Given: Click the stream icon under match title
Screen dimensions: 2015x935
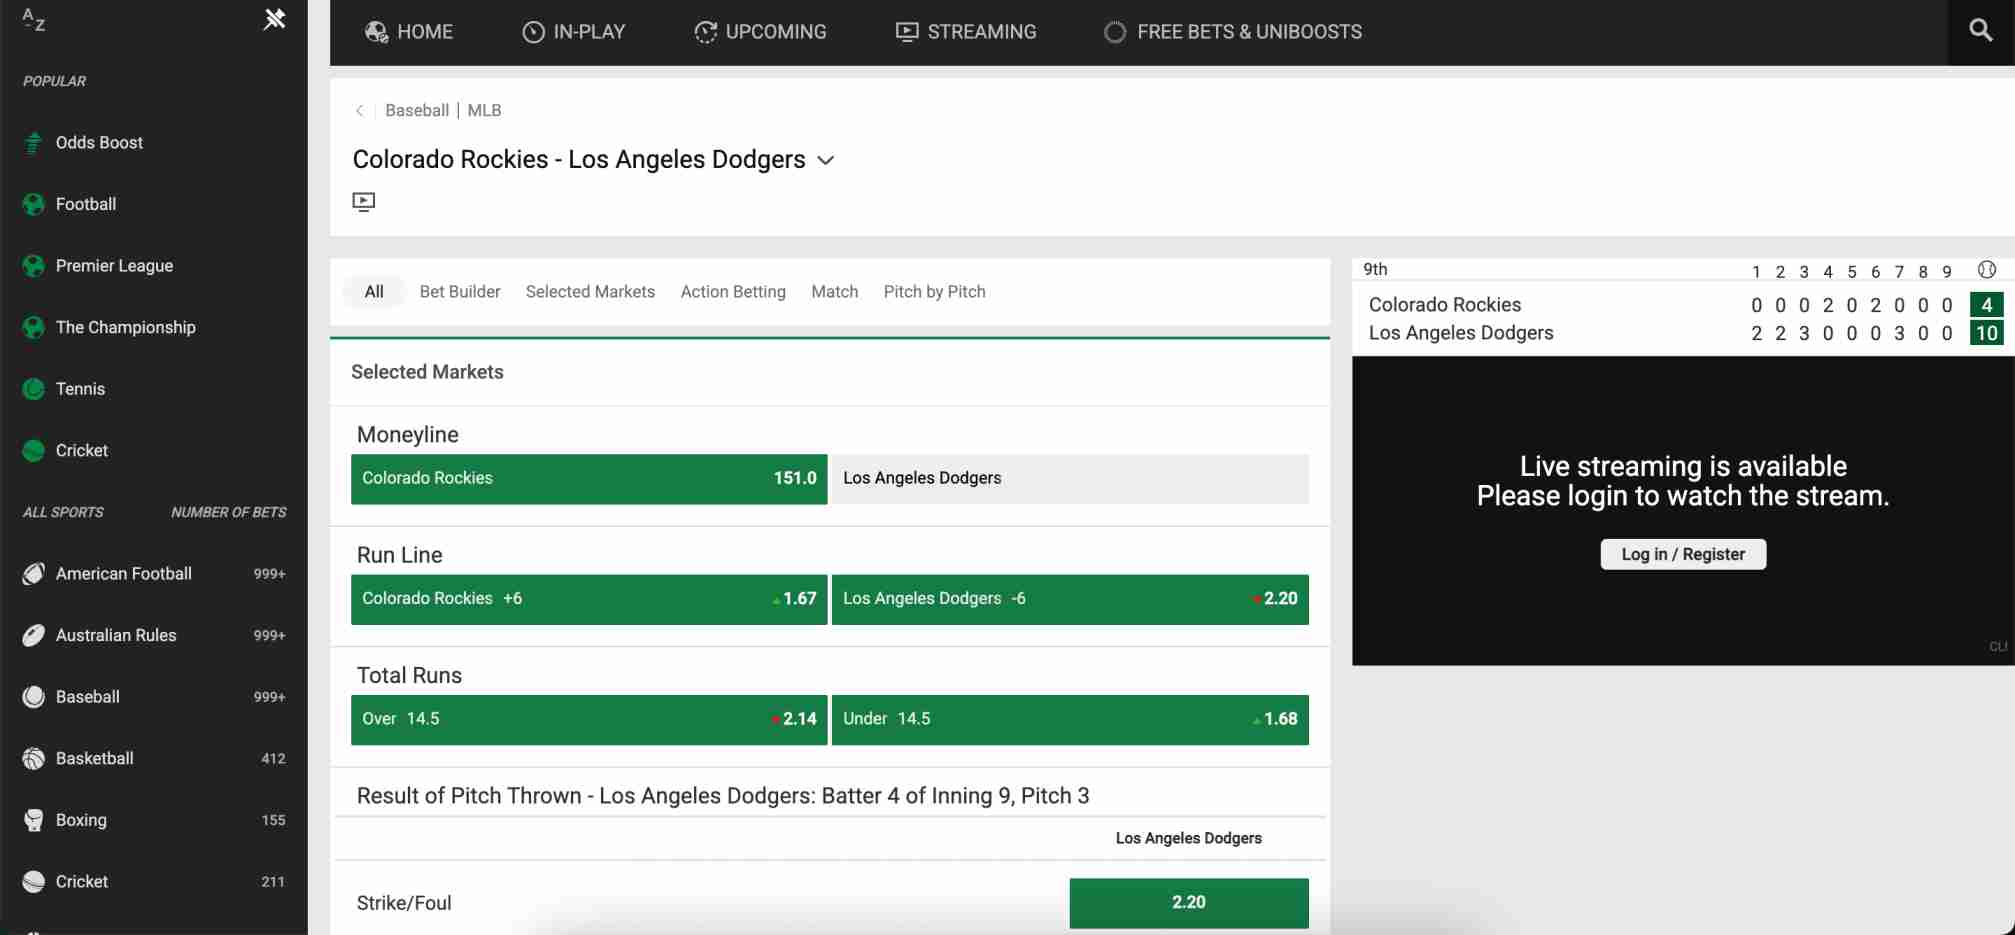Looking at the screenshot, I should 364,202.
